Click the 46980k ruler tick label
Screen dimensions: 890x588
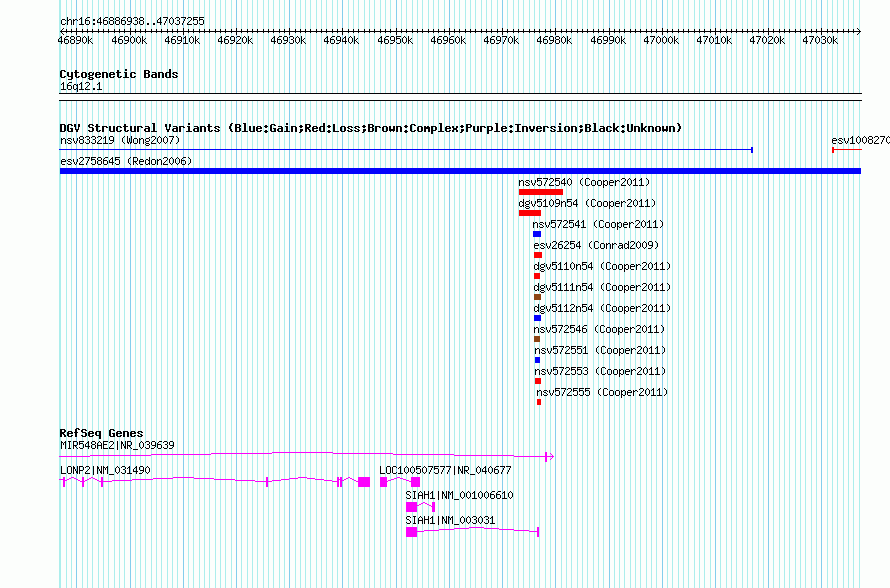554,40
